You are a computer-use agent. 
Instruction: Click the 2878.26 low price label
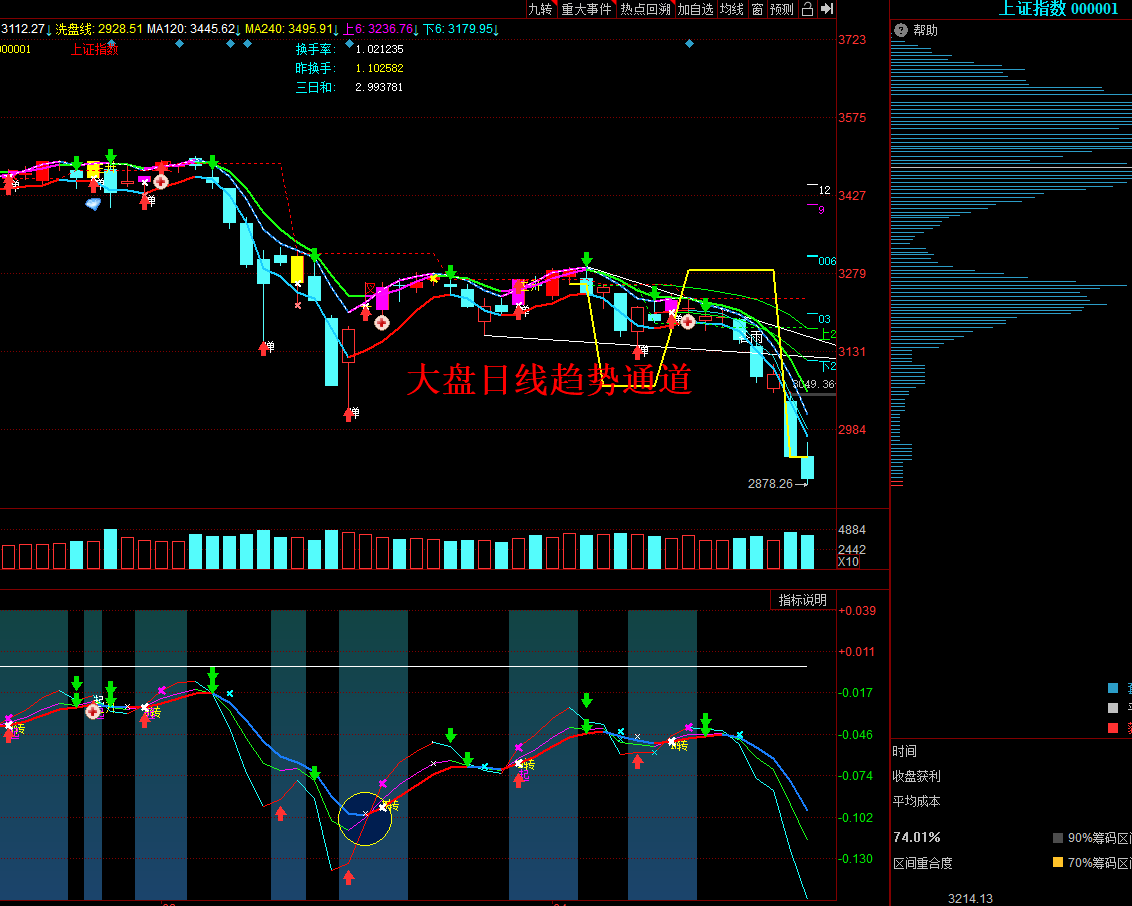pos(770,484)
